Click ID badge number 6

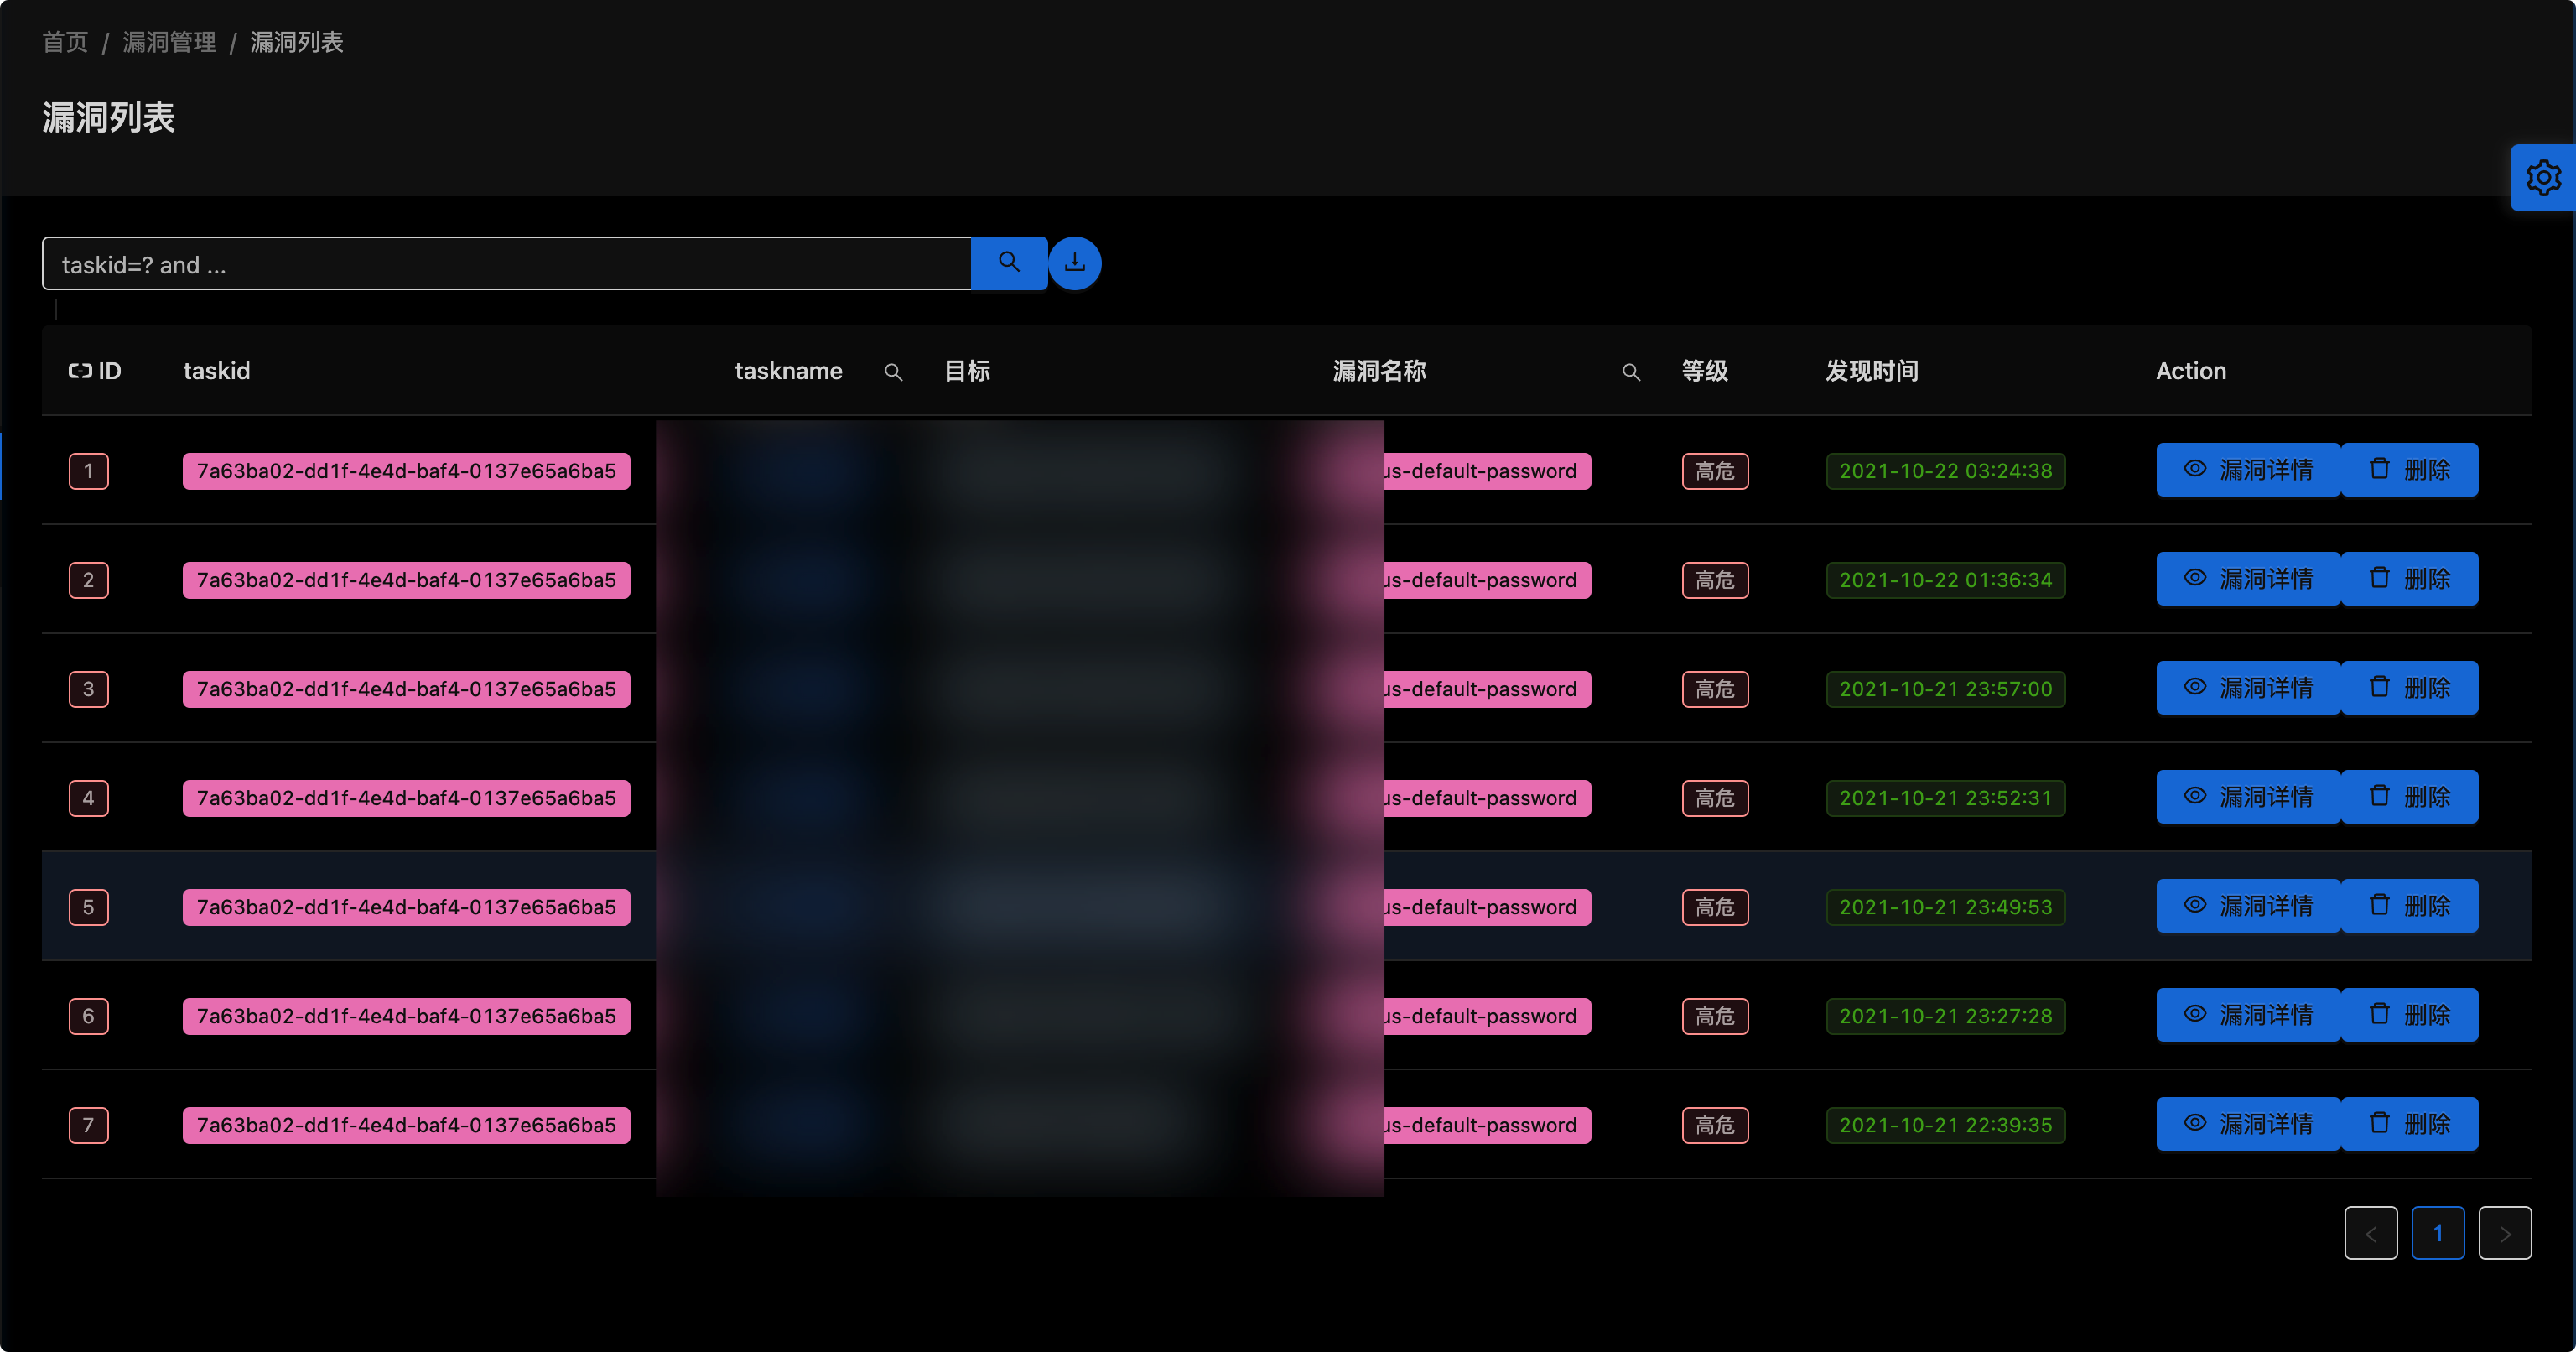88,1016
